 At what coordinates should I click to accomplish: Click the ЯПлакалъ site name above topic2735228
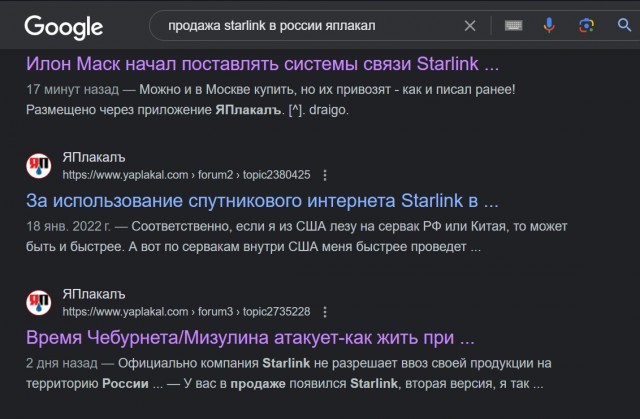click(94, 294)
